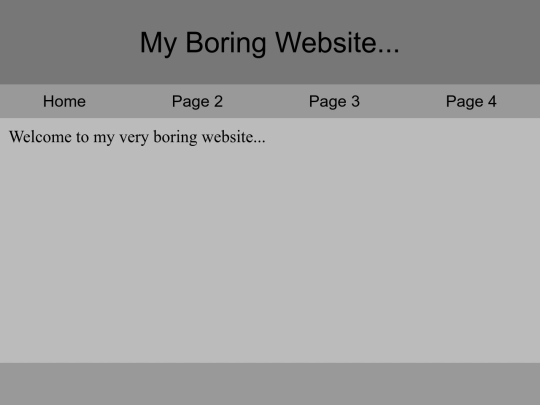The height and width of the screenshot is (405, 540).
Task: Click the nav bar gap between Home and Page 2
Action: pyautogui.click(x=129, y=101)
